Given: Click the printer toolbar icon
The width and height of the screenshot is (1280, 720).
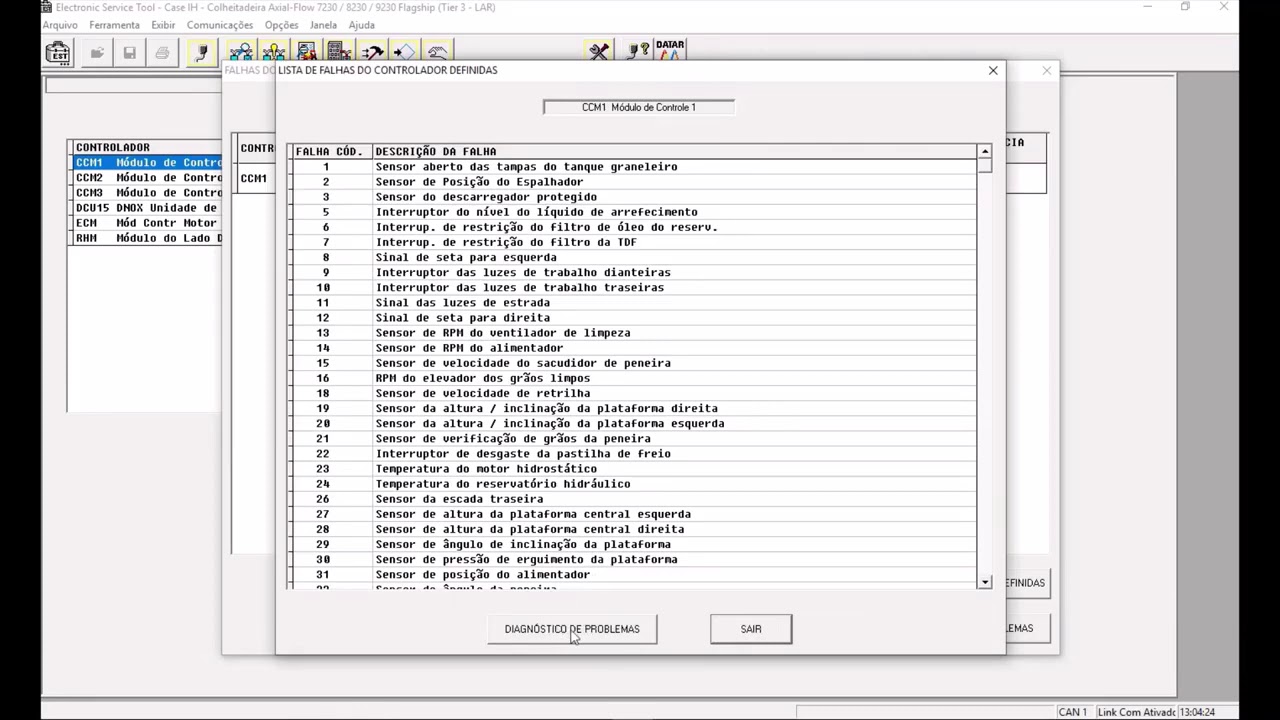Looking at the screenshot, I should pyautogui.click(x=162, y=53).
